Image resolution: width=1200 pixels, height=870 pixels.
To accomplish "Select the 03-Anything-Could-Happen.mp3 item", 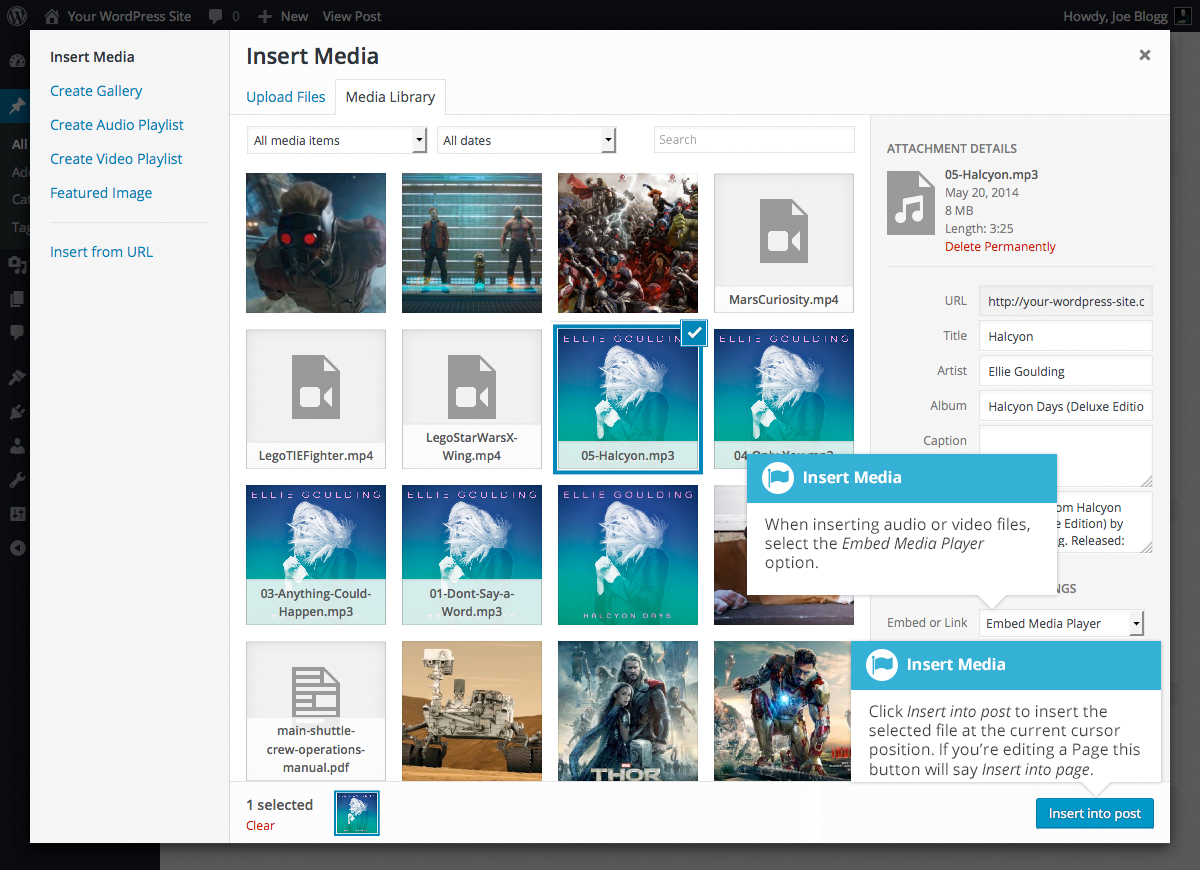I will click(x=316, y=555).
